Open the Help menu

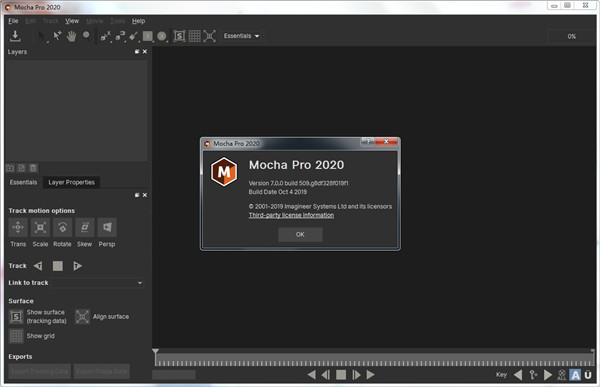[x=139, y=21]
